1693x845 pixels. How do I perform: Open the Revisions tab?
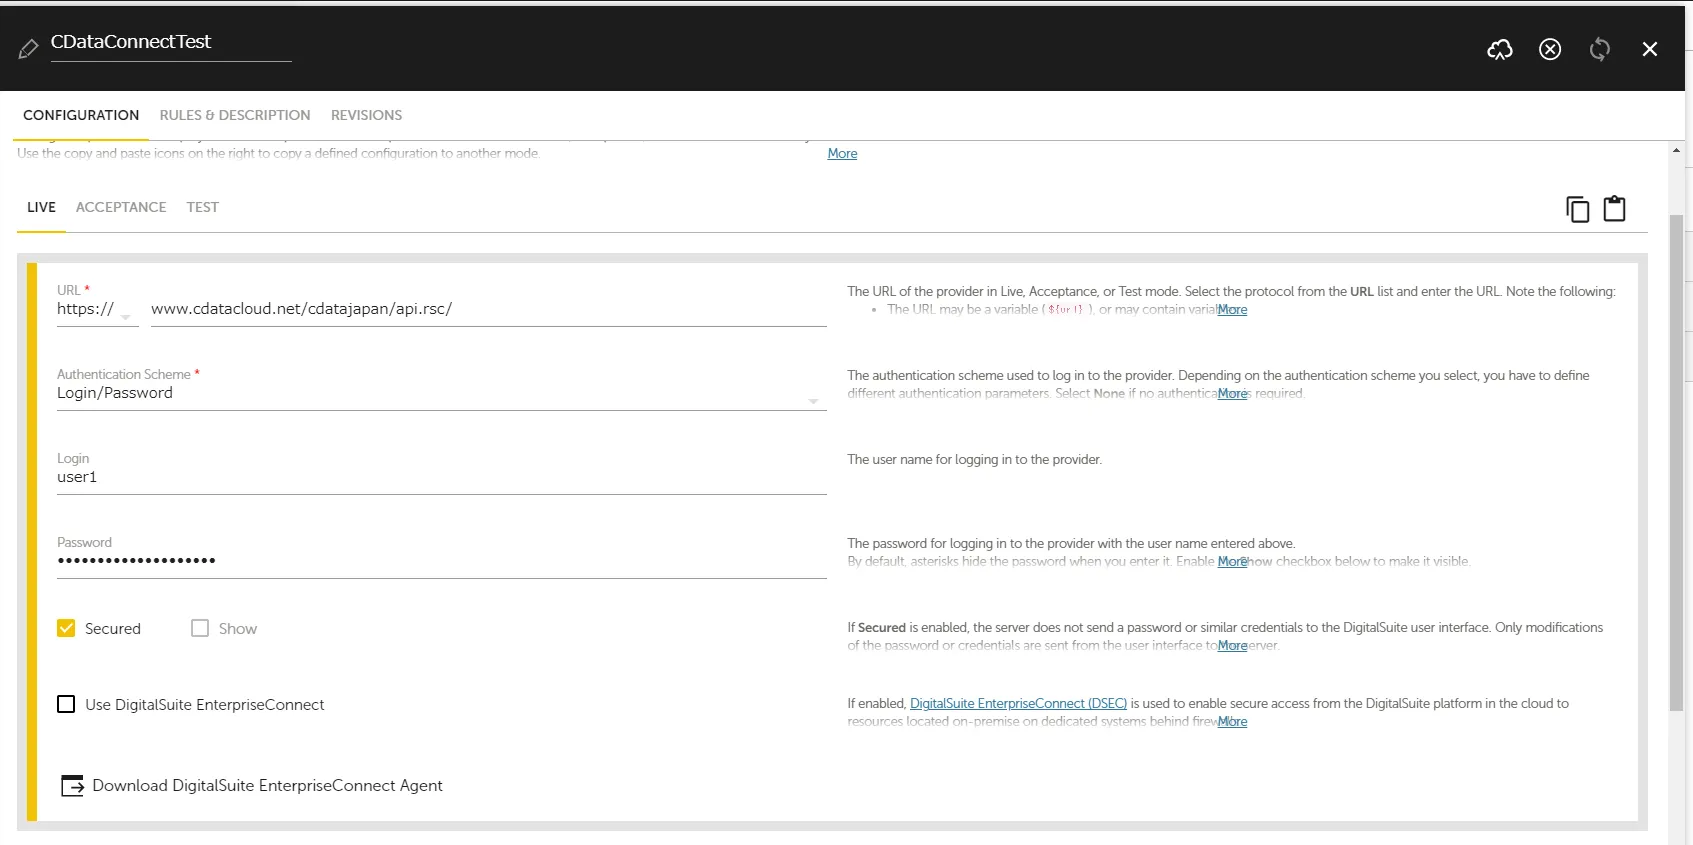click(x=366, y=115)
